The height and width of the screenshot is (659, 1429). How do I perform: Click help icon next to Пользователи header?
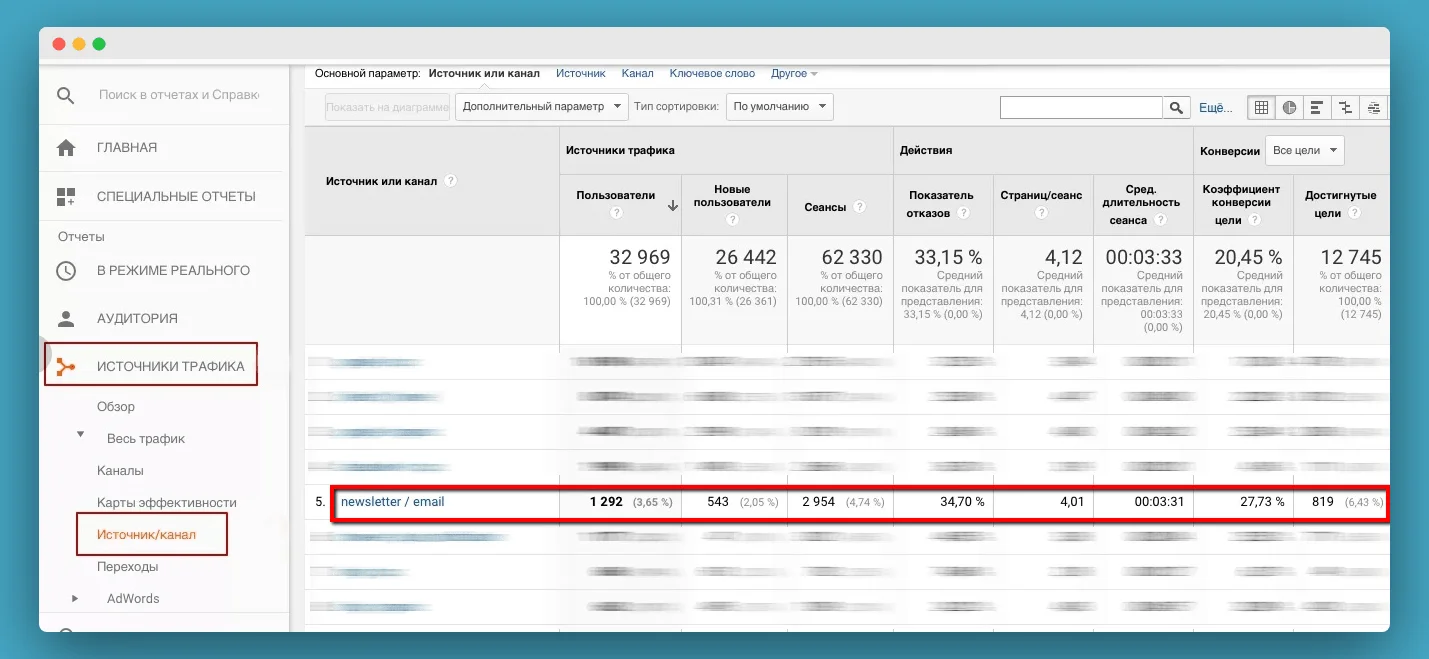(616, 213)
